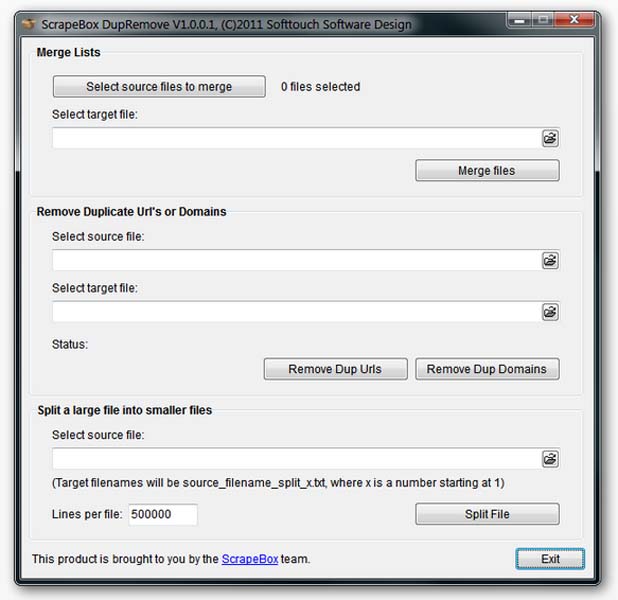
Task: Click the Exit button
Action: pyautogui.click(x=550, y=559)
